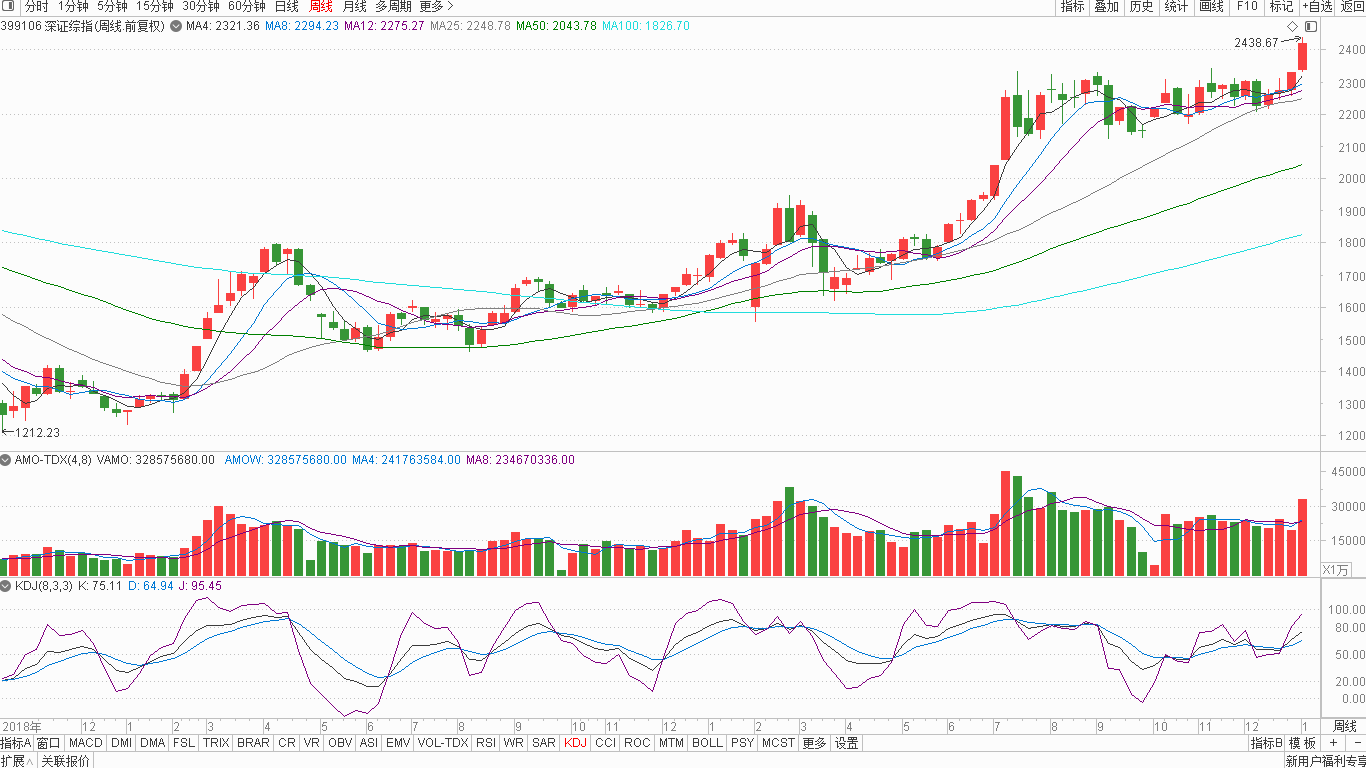Open 多周期 multi-period view
The width and height of the screenshot is (1366, 768).
(394, 6)
